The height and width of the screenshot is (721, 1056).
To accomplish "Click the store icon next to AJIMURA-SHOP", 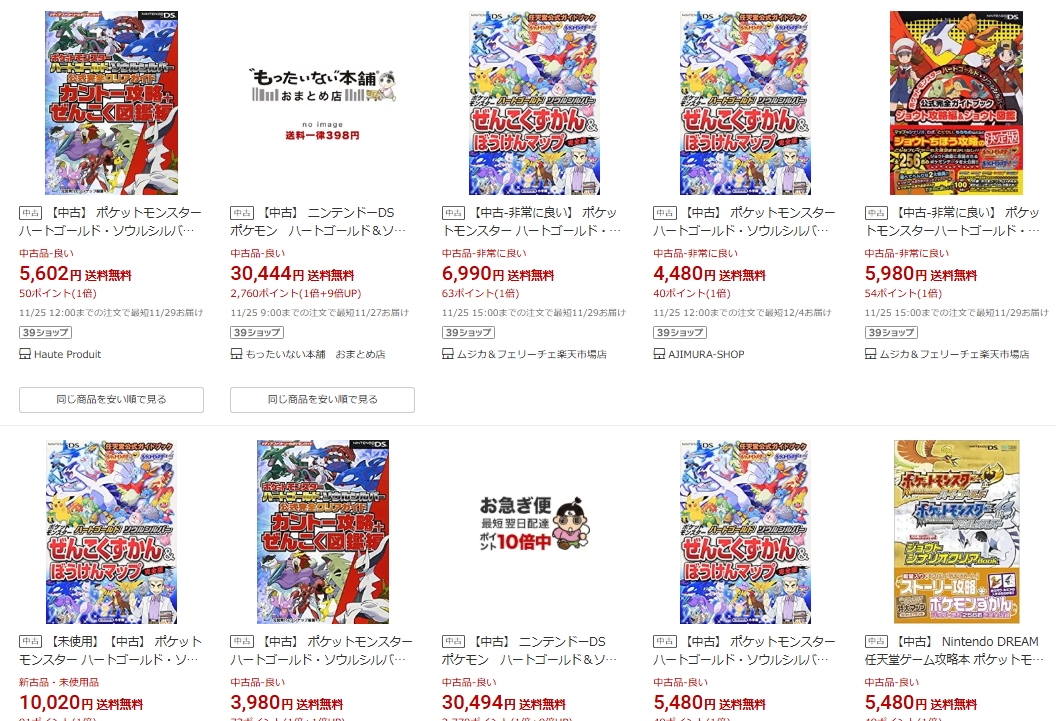I will 659,353.
